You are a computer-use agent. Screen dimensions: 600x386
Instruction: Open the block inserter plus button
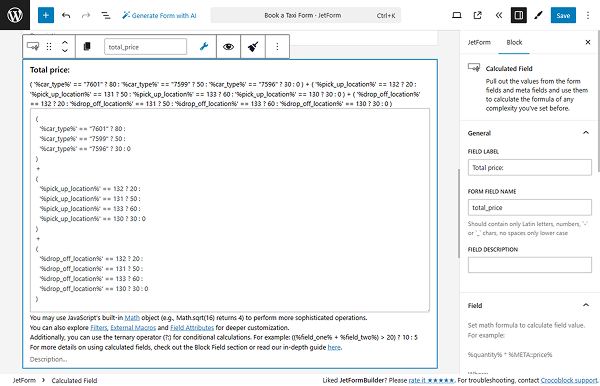(x=46, y=15)
